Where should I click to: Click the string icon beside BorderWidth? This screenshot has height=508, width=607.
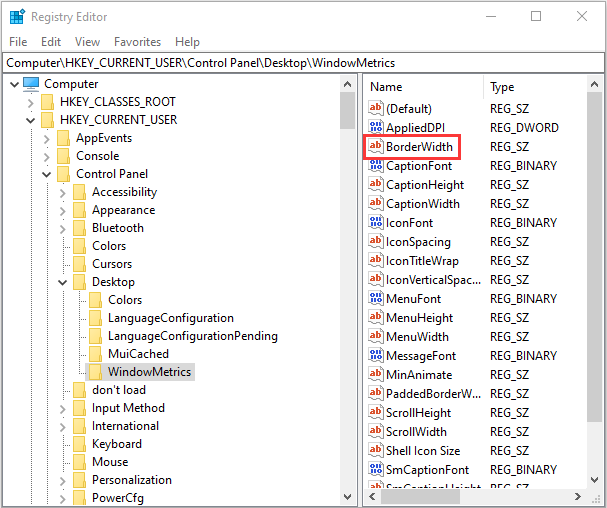point(376,147)
